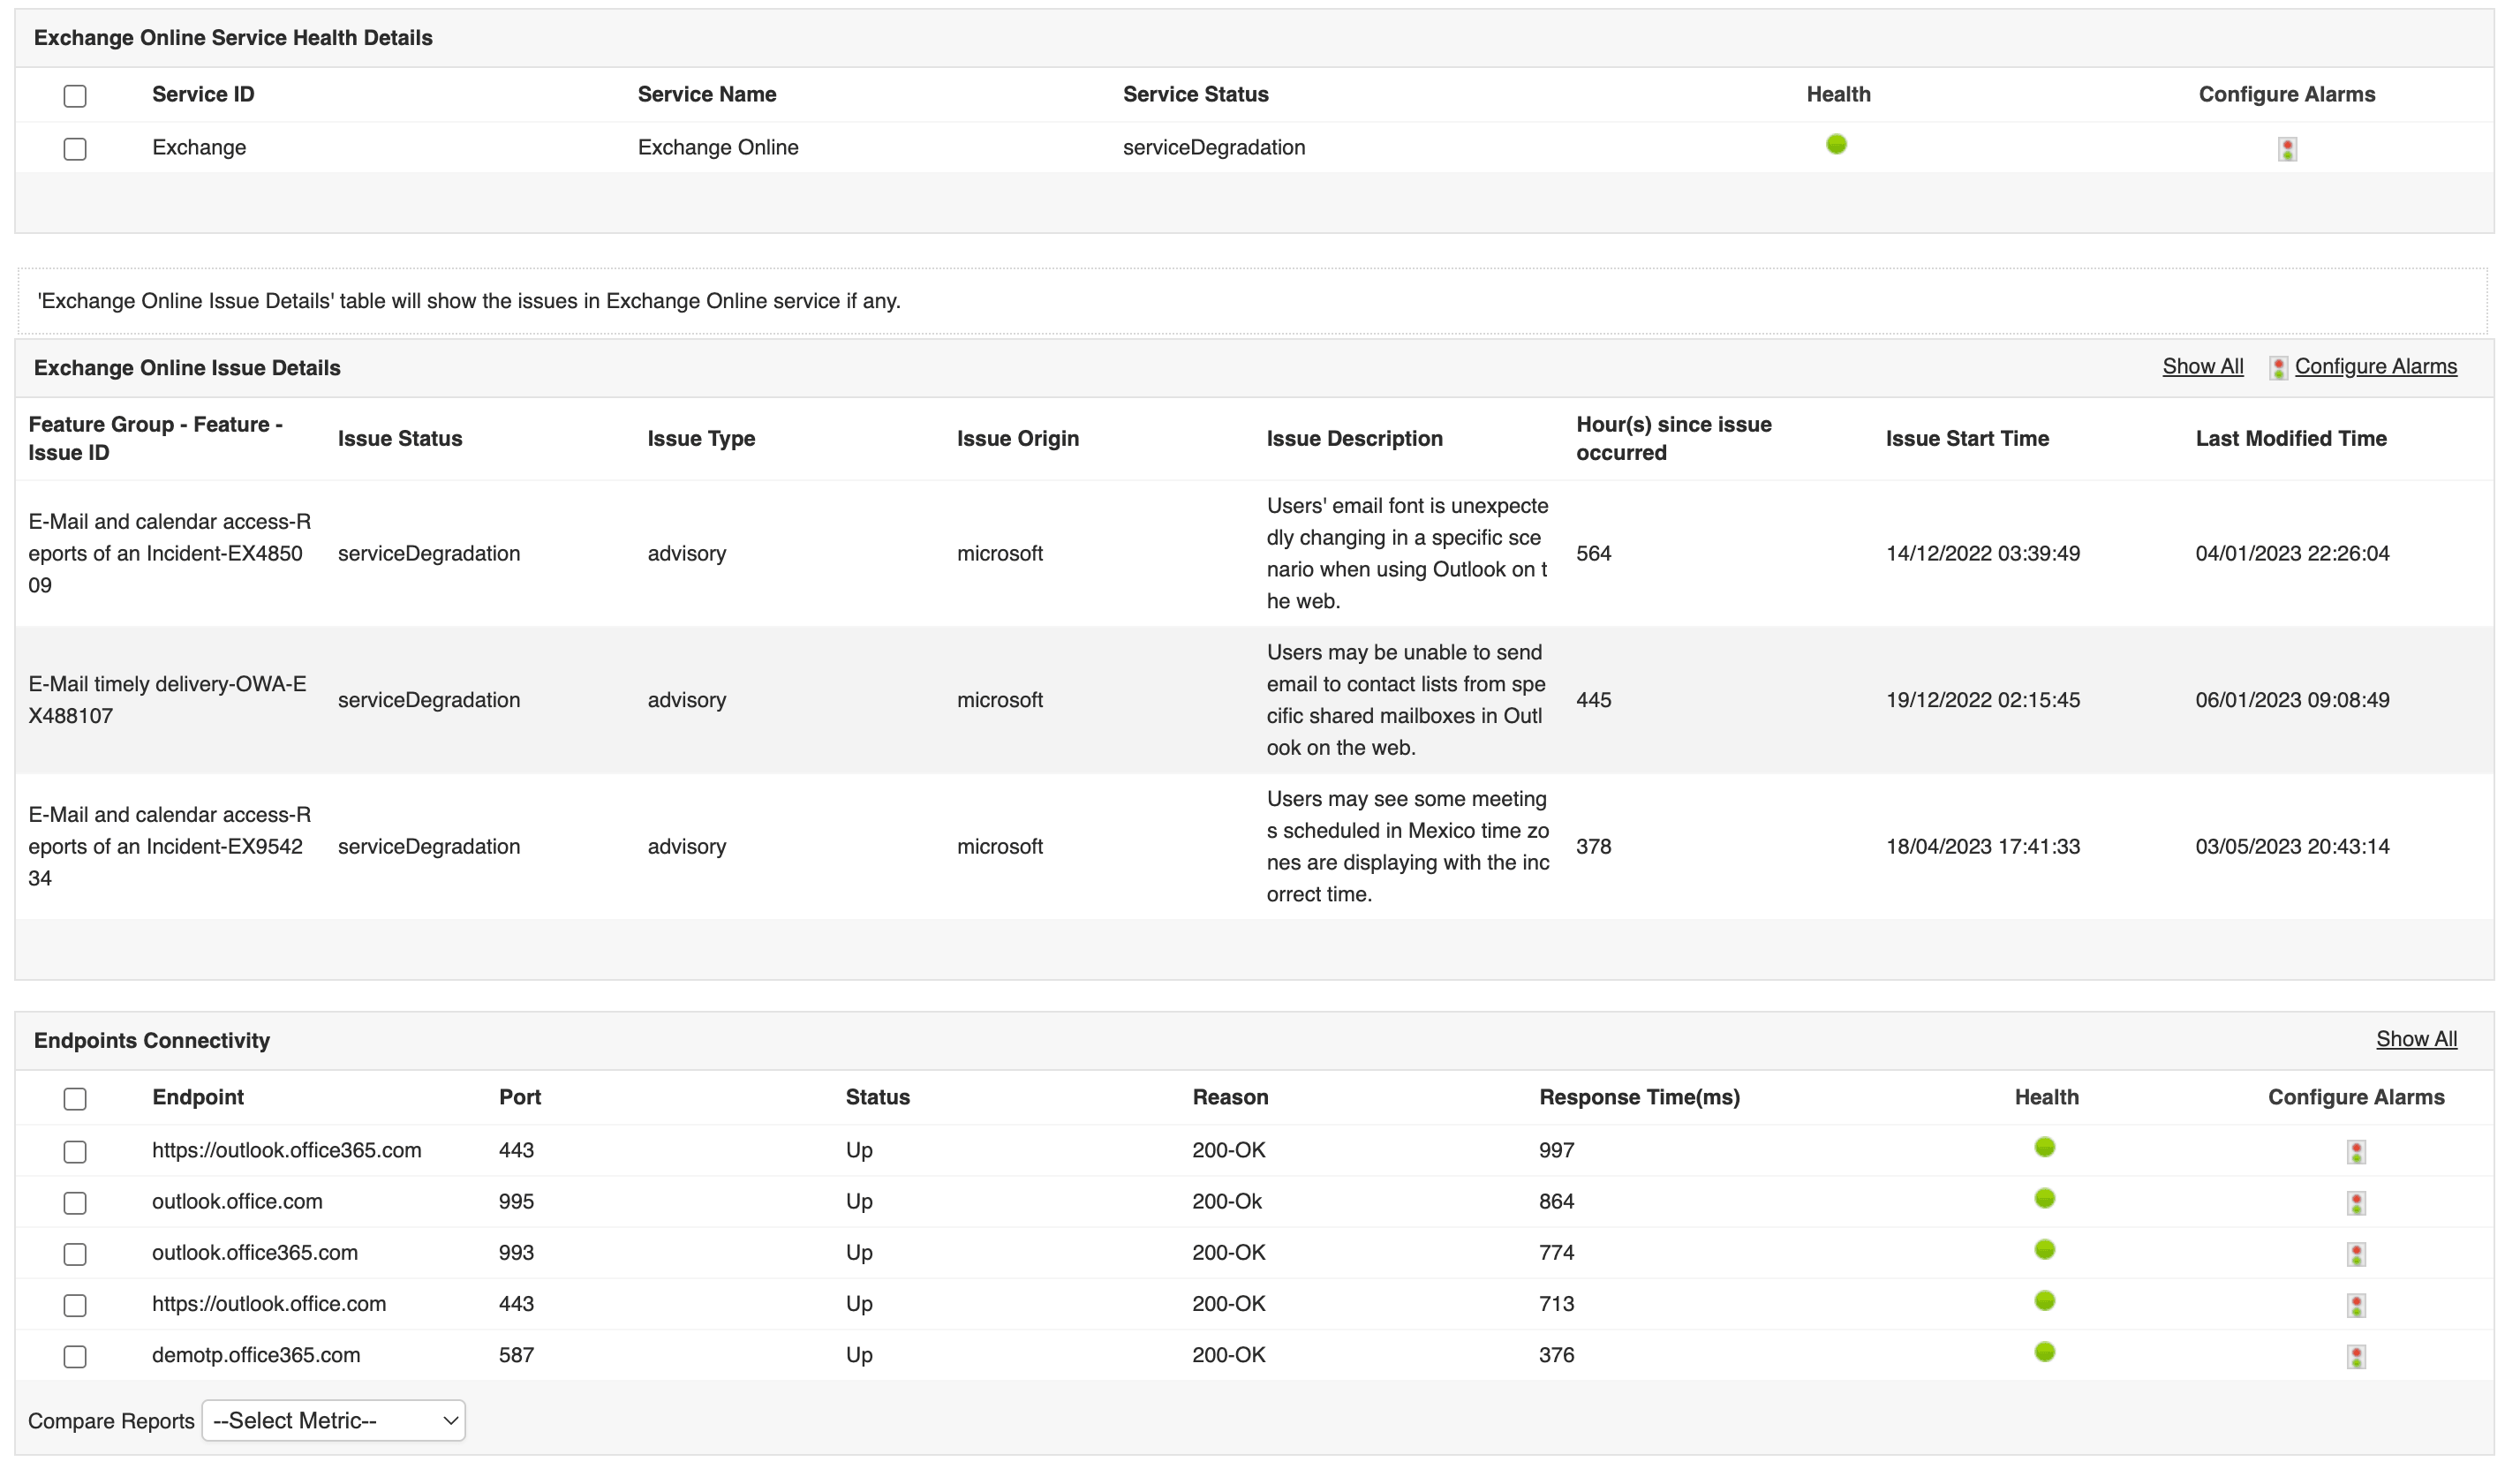Viewport: 2520px width, 1469px height.
Task: Select the OWA-EX488107 issue entry
Action: (168, 701)
